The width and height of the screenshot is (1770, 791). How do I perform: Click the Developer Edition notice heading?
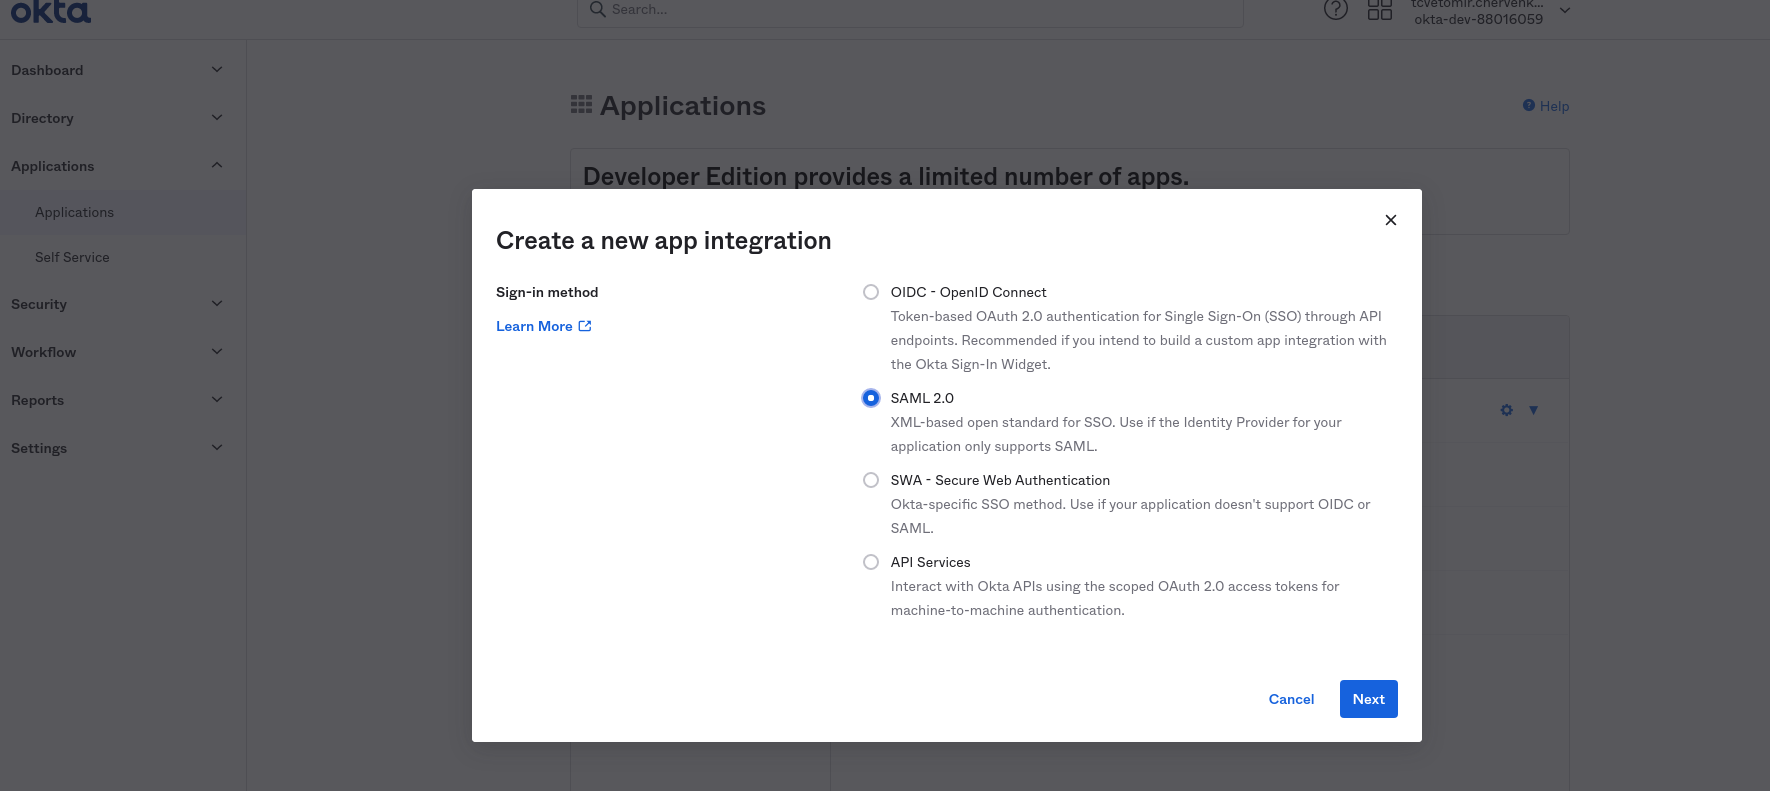point(886,176)
